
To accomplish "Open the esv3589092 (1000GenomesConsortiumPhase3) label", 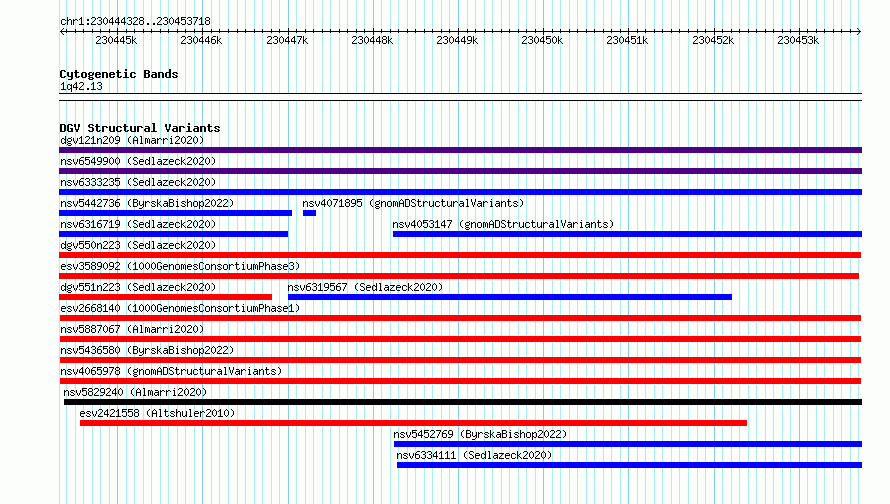I will [180, 266].
